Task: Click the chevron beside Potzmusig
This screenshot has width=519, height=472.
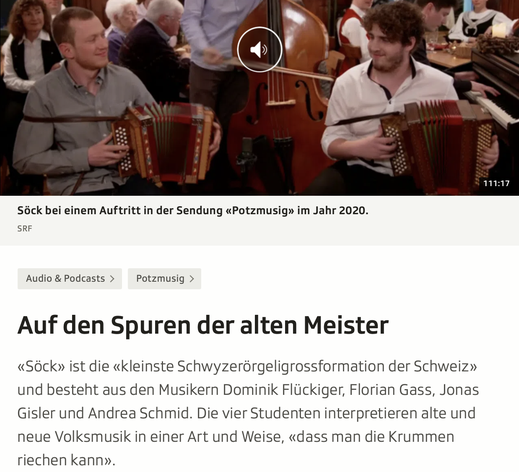Action: 192,279
